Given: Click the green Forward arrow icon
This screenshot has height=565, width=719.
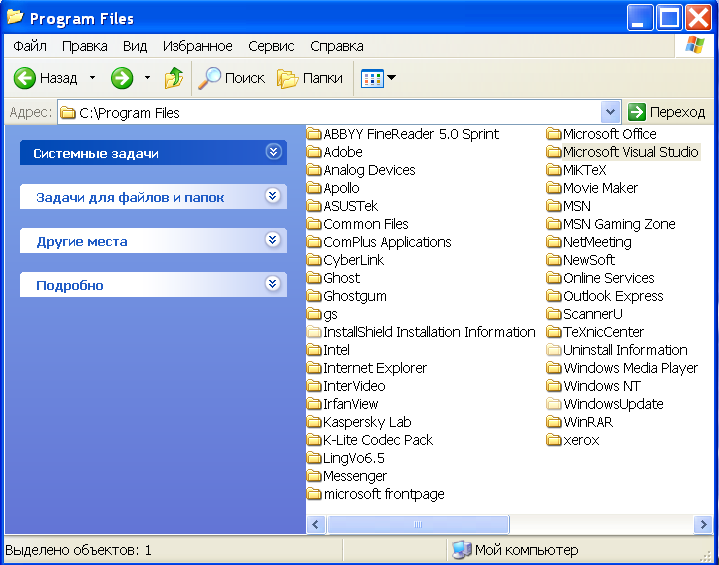Looking at the screenshot, I should pyautogui.click(x=122, y=78).
